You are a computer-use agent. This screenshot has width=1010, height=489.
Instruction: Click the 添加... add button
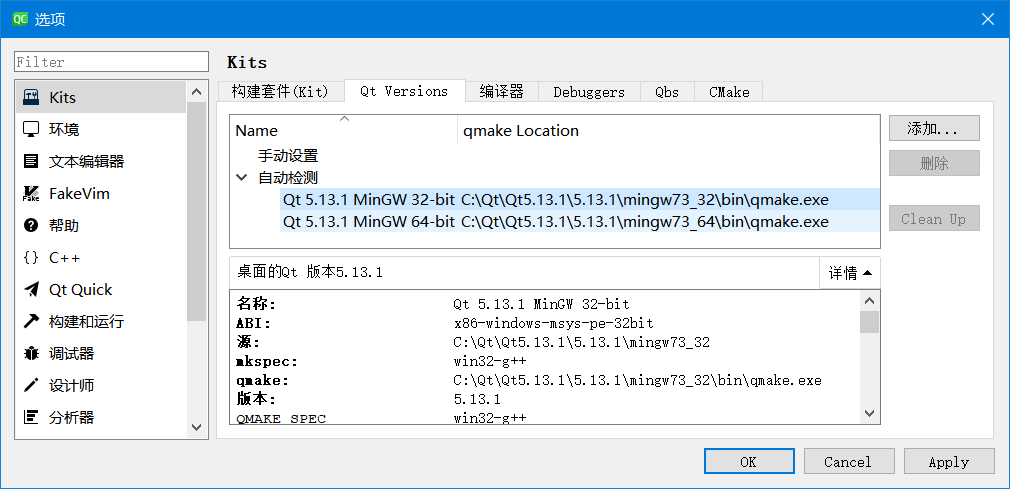(933, 128)
